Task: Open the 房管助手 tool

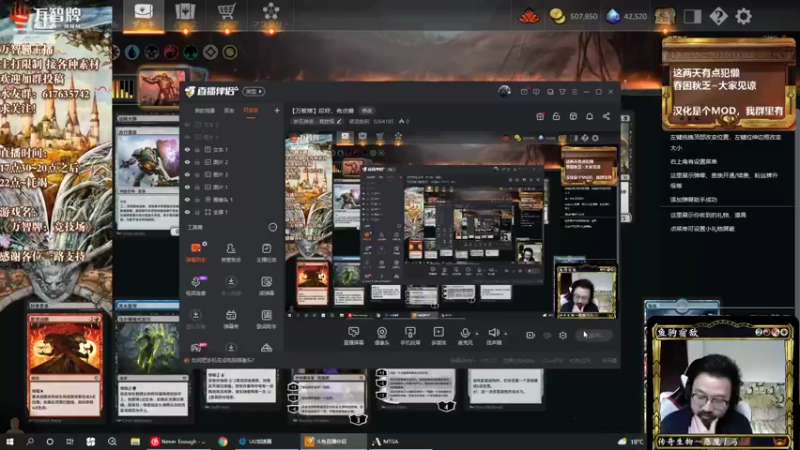Action: coord(231,253)
